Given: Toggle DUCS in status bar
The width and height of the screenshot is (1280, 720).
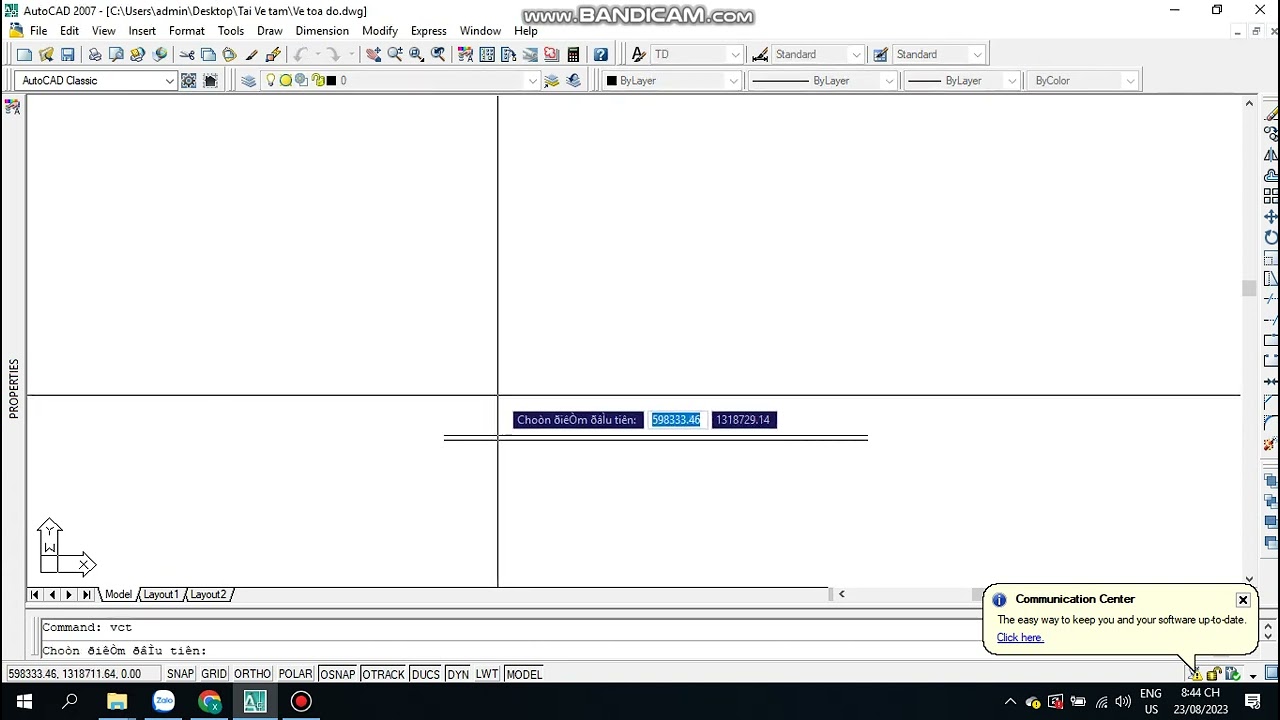Looking at the screenshot, I should pos(425,674).
